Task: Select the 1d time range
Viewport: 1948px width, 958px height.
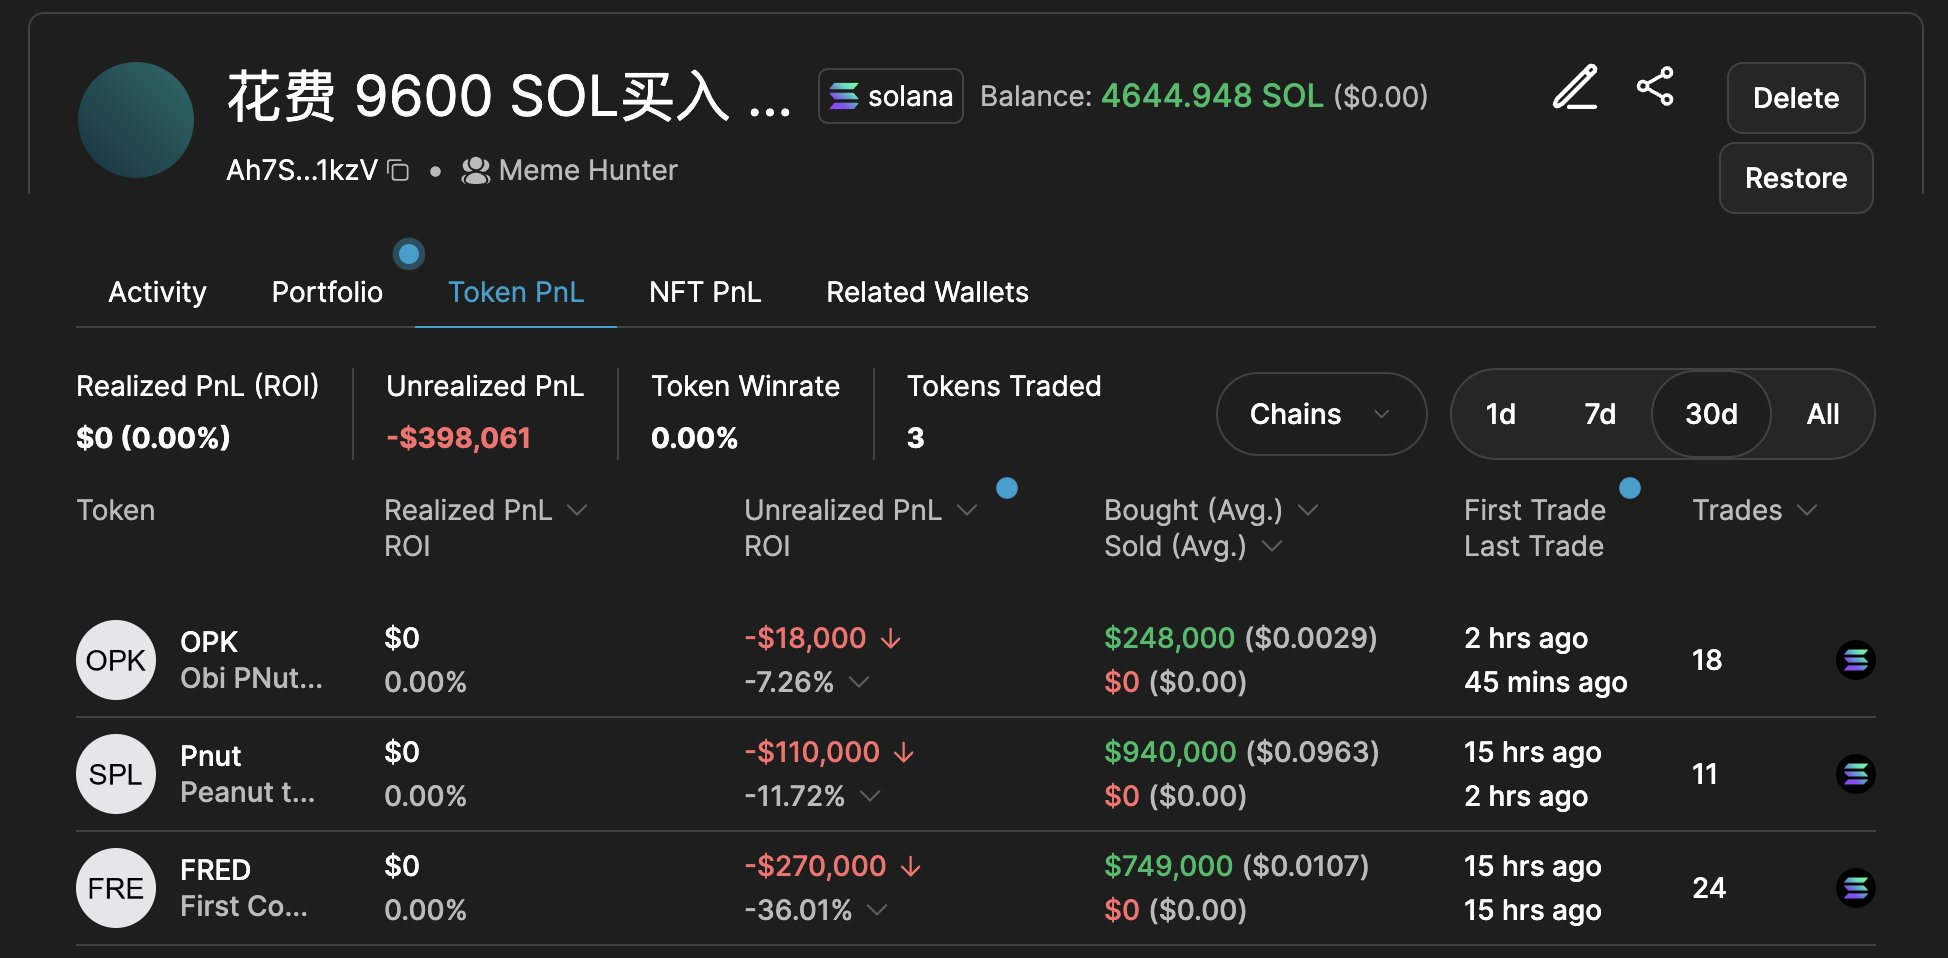Action: [x=1500, y=414]
